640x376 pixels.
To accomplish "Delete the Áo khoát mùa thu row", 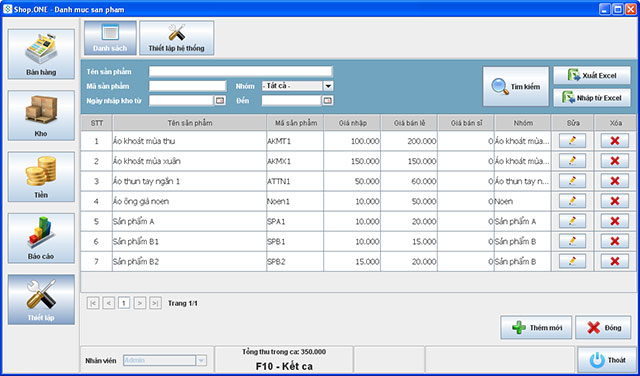I will click(615, 141).
